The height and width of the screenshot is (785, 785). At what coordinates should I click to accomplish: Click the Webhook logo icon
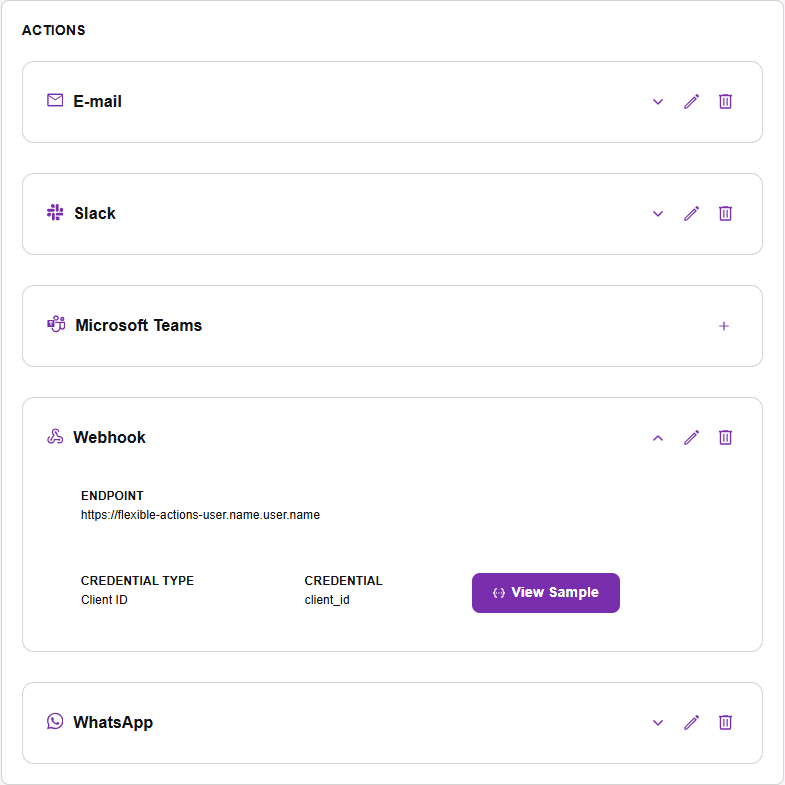[x=55, y=437]
